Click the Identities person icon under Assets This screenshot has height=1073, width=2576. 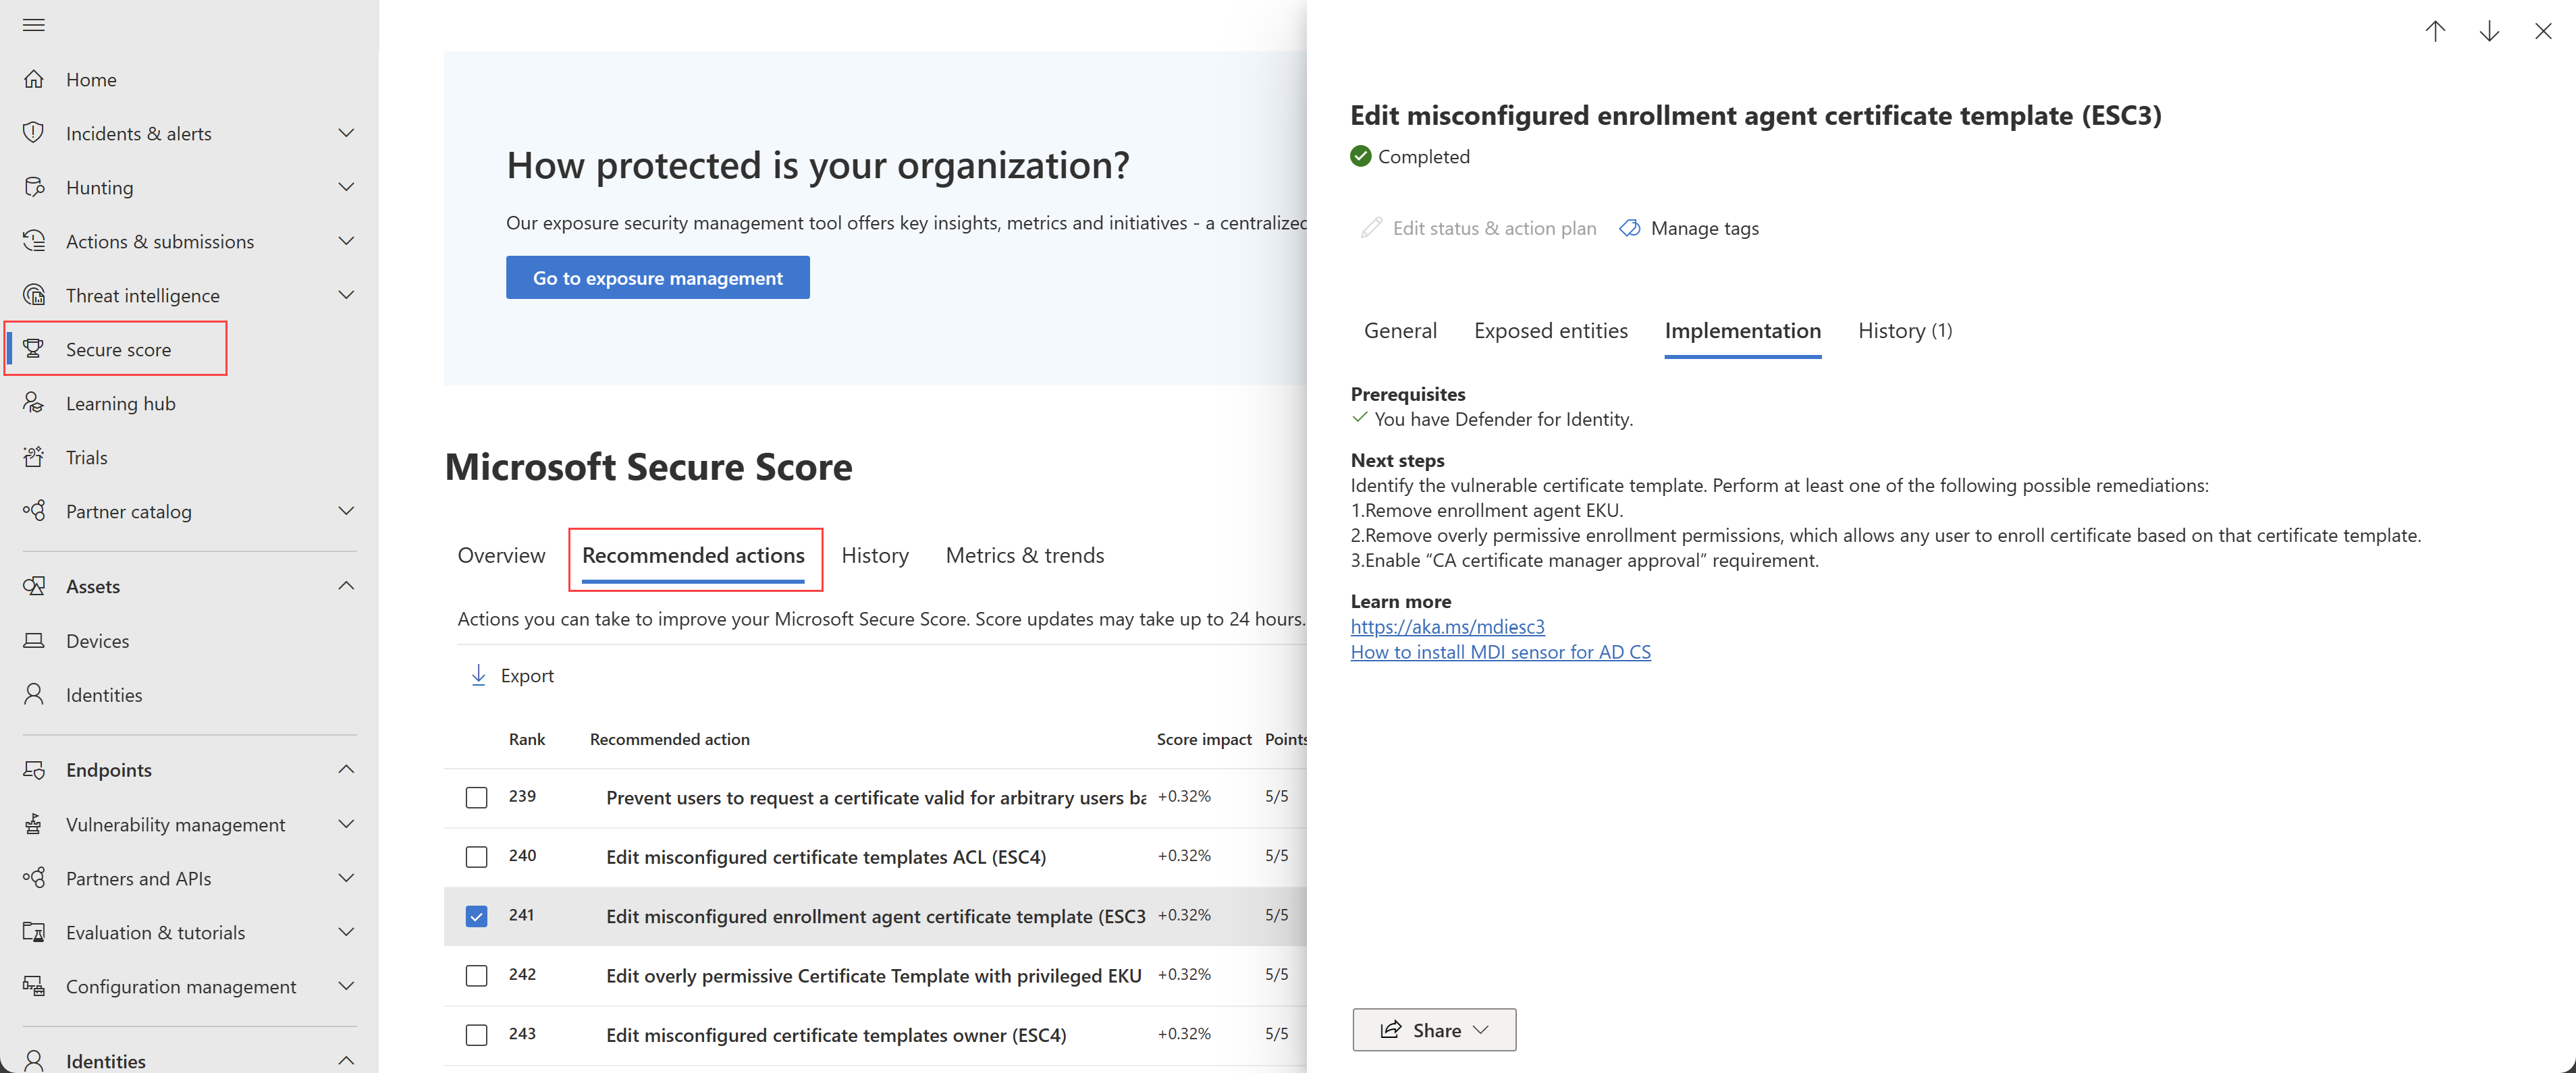click(x=34, y=694)
